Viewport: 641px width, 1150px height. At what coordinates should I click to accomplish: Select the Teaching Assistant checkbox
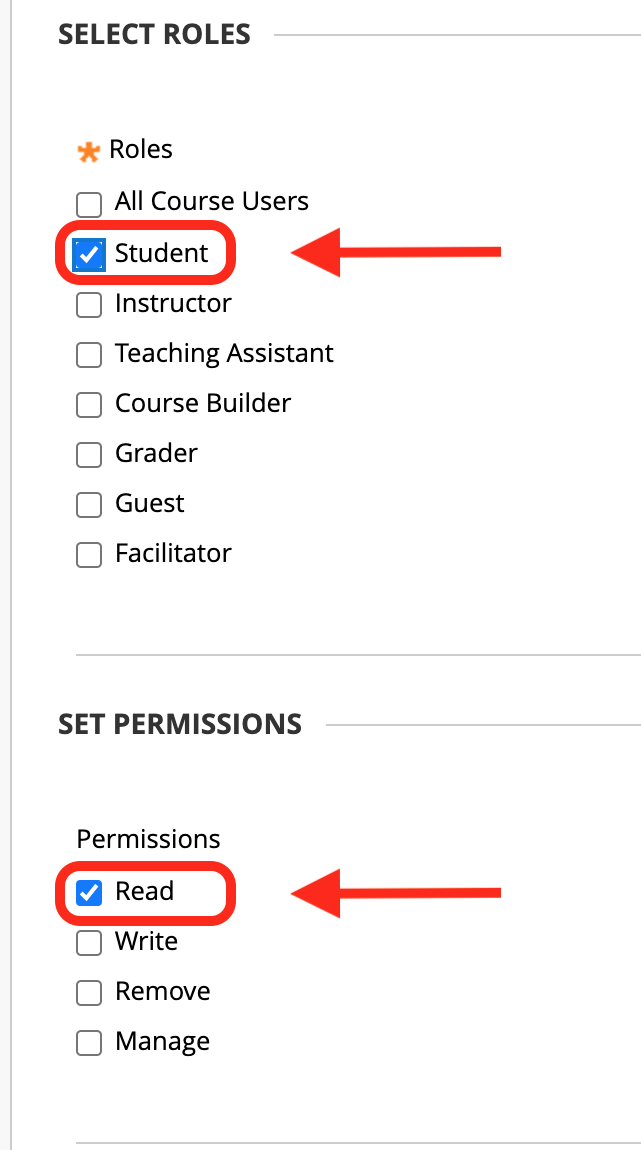coord(89,355)
